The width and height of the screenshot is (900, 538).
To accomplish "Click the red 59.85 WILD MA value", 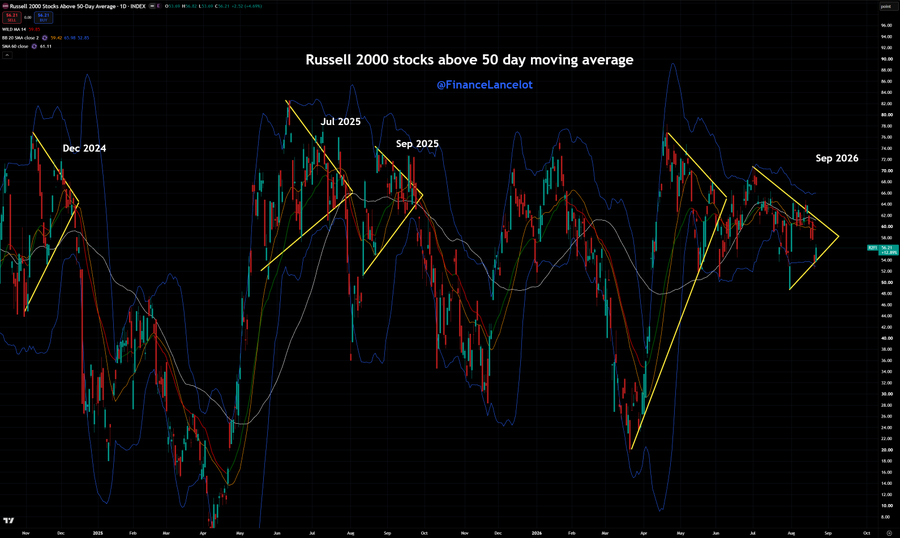I will (x=34, y=29).
